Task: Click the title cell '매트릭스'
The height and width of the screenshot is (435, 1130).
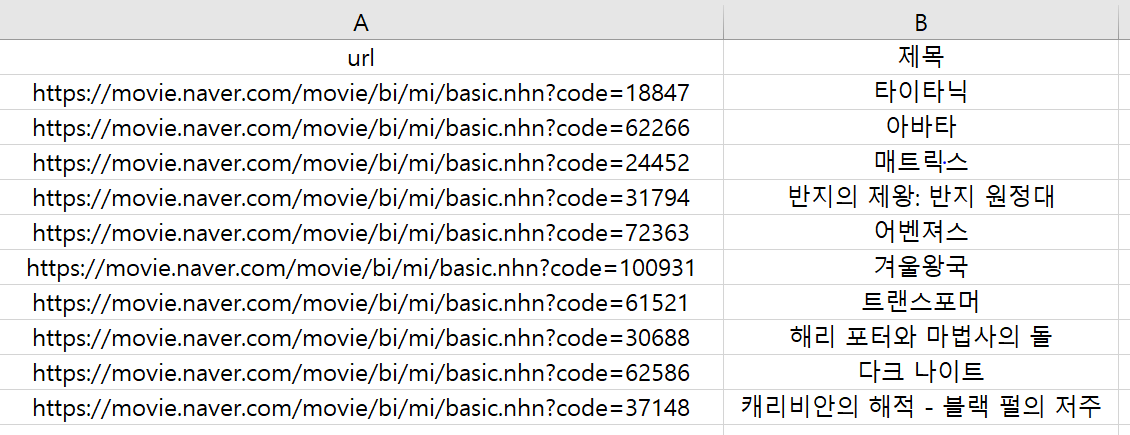Action: [921, 163]
